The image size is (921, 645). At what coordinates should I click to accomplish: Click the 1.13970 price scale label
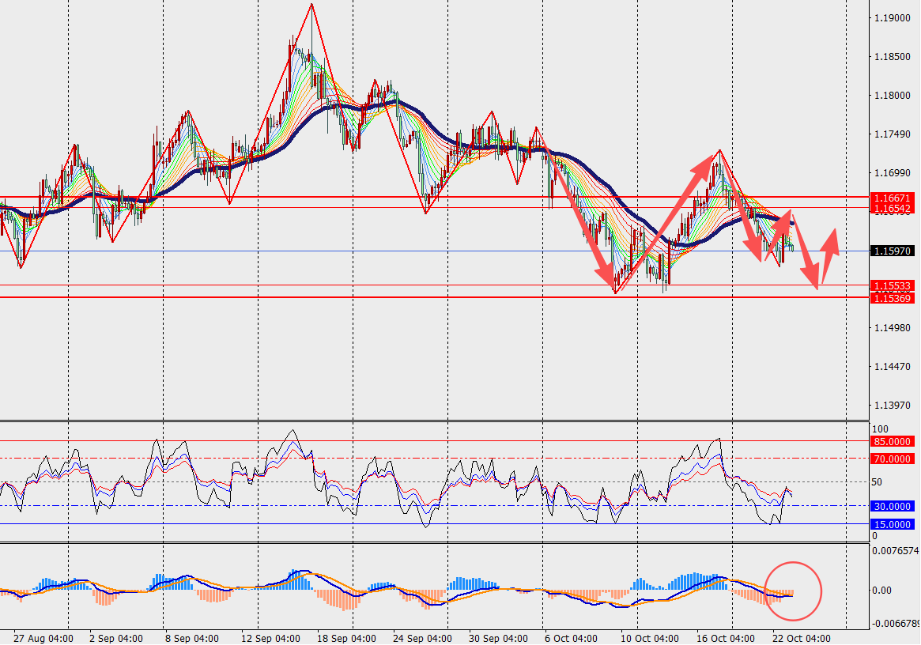pyautogui.click(x=891, y=405)
